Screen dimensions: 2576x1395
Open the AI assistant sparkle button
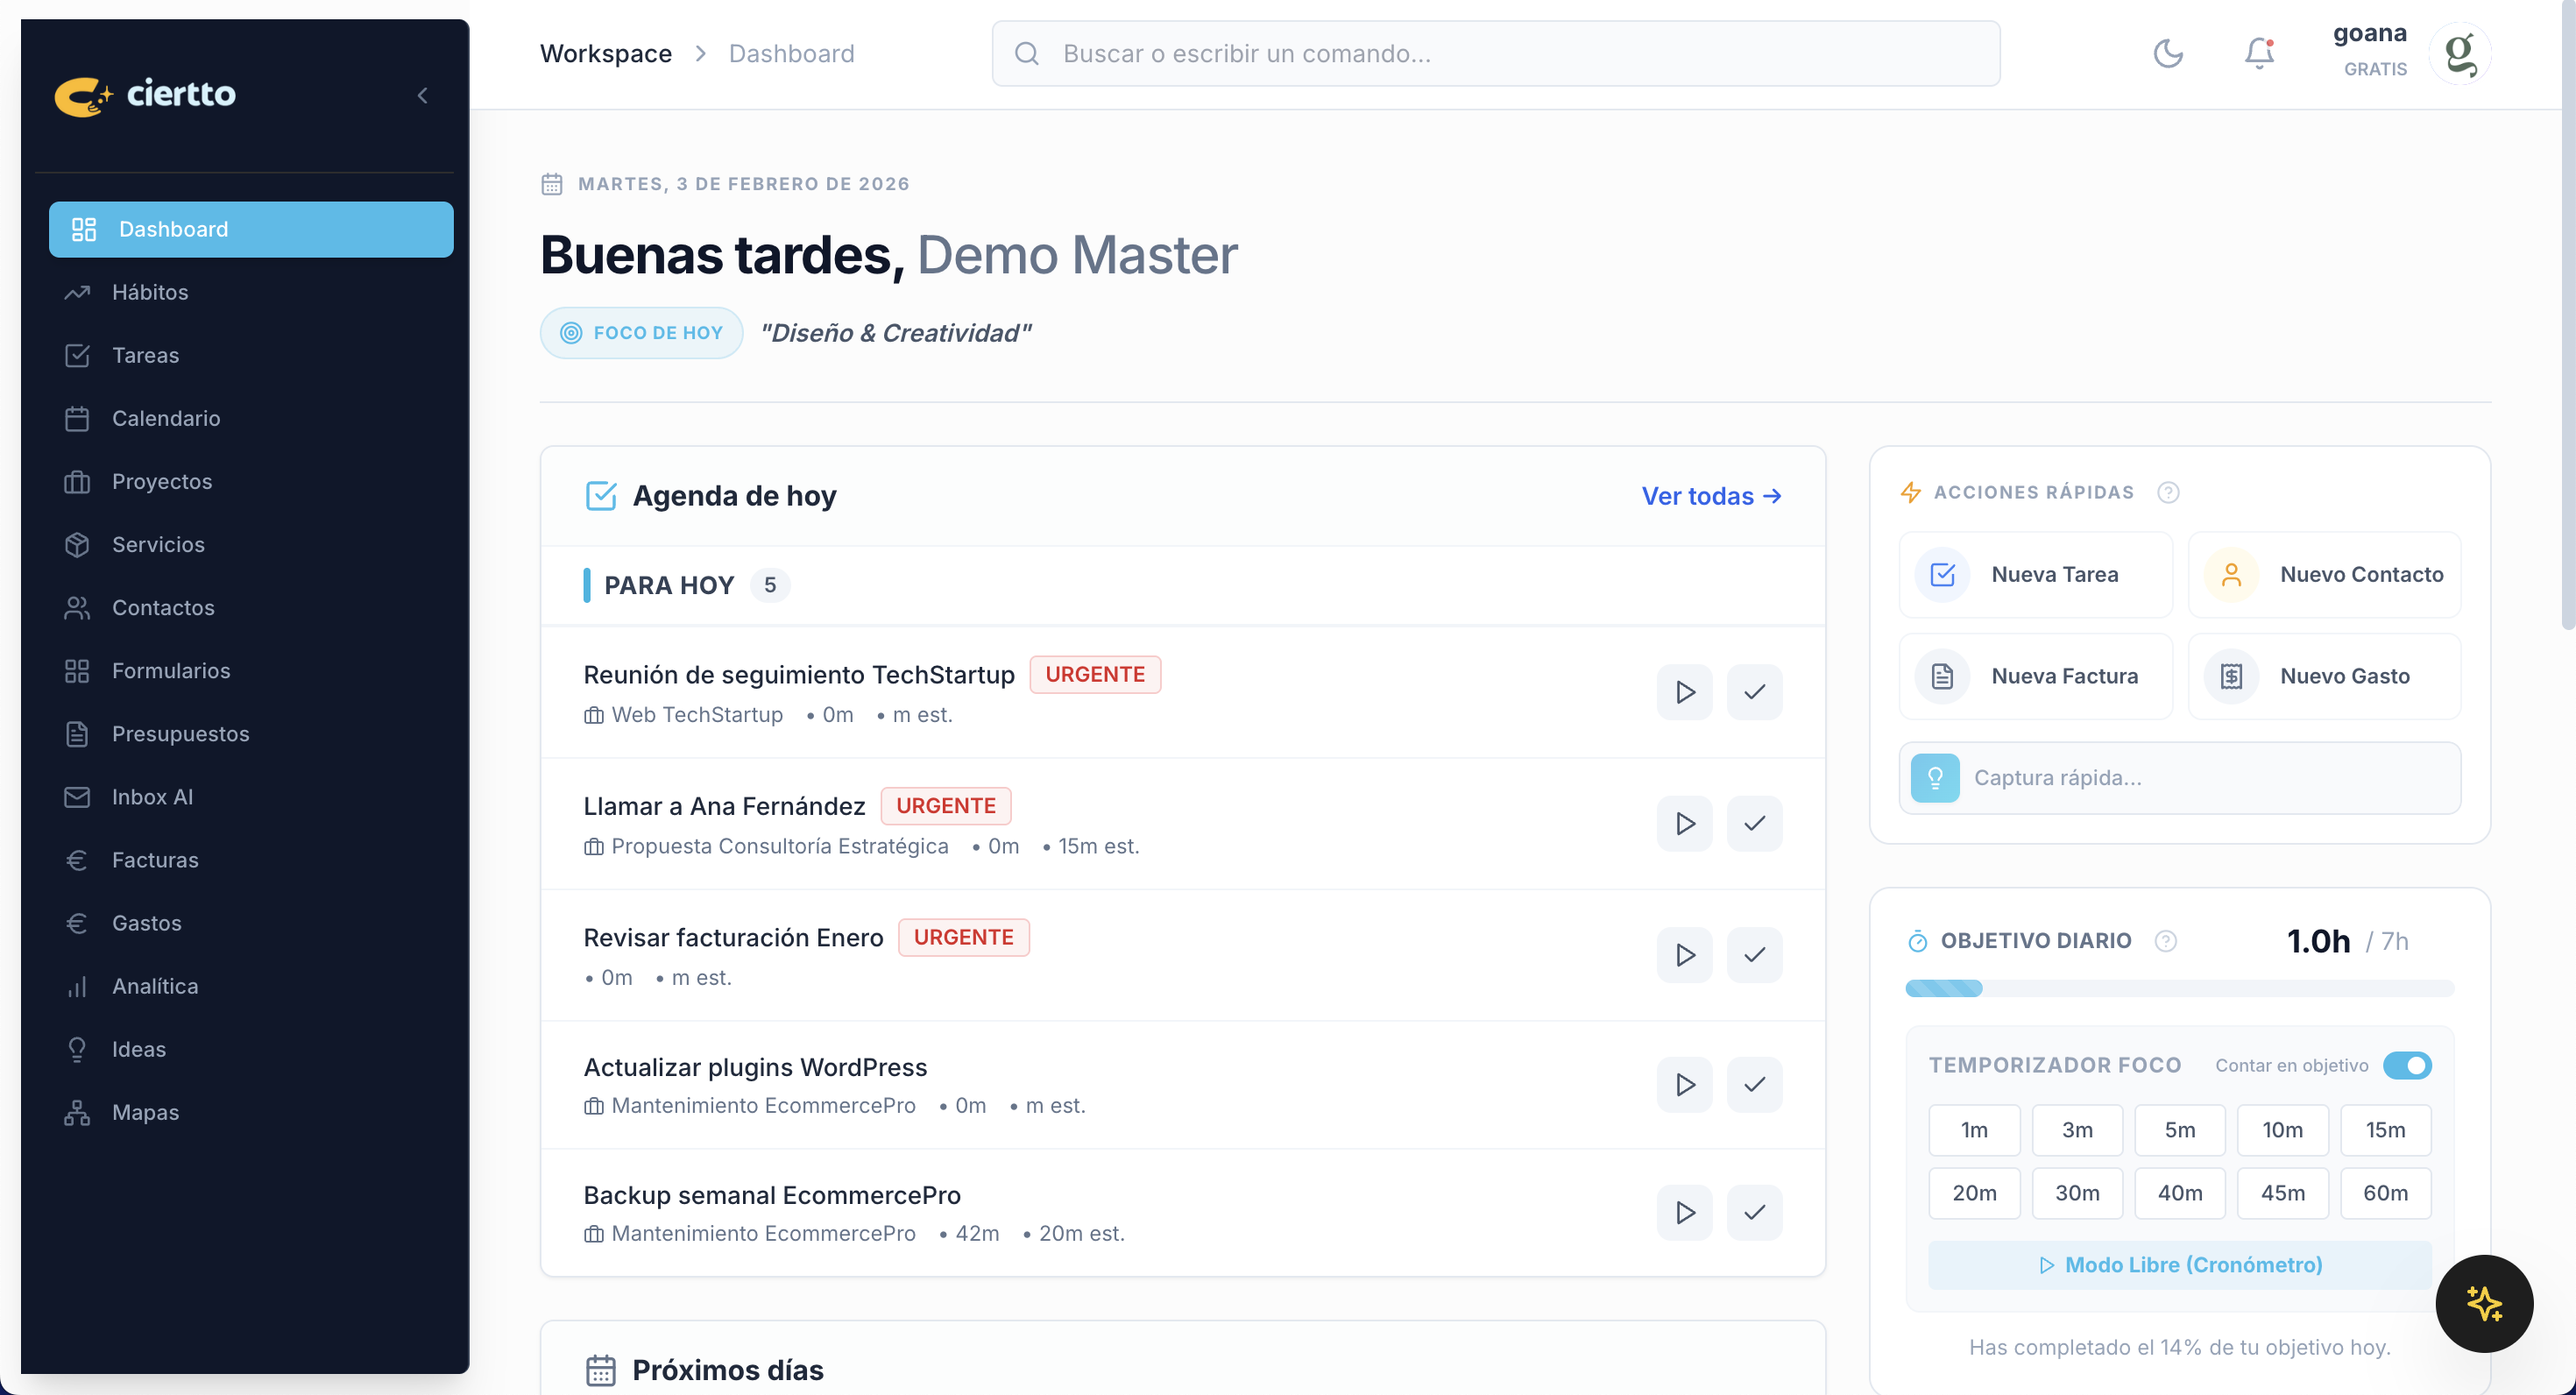point(2483,1303)
